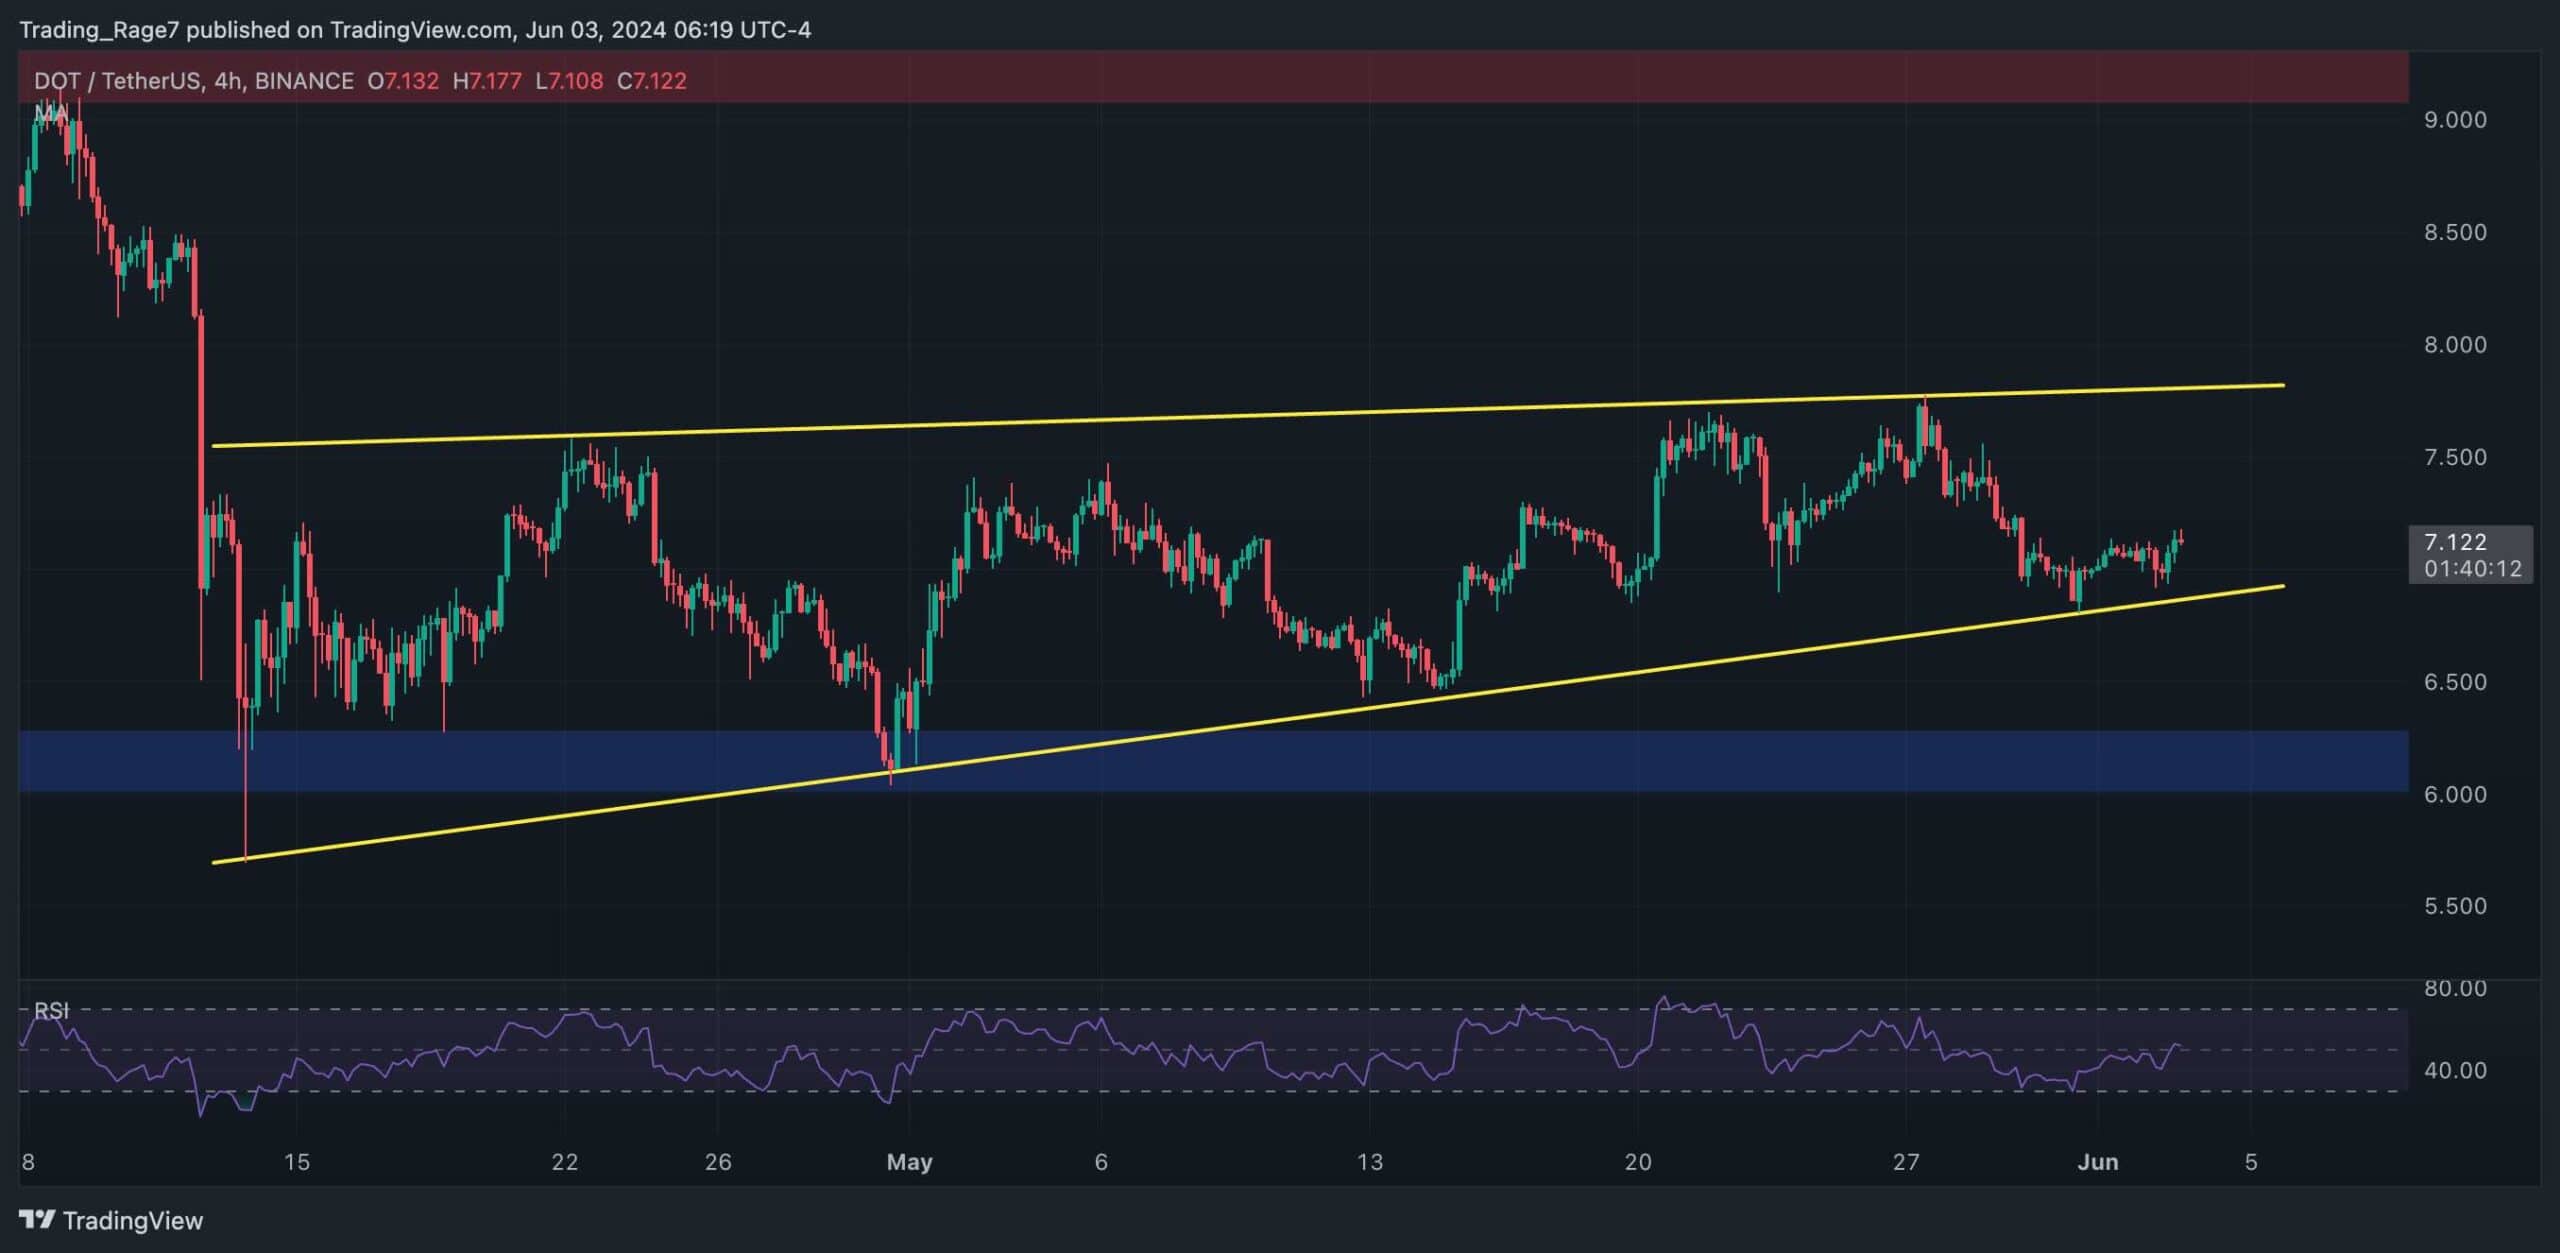Screen dimensions: 2560x1253
Task: Click the date label 26 on time axis
Action: pyautogui.click(x=718, y=1162)
